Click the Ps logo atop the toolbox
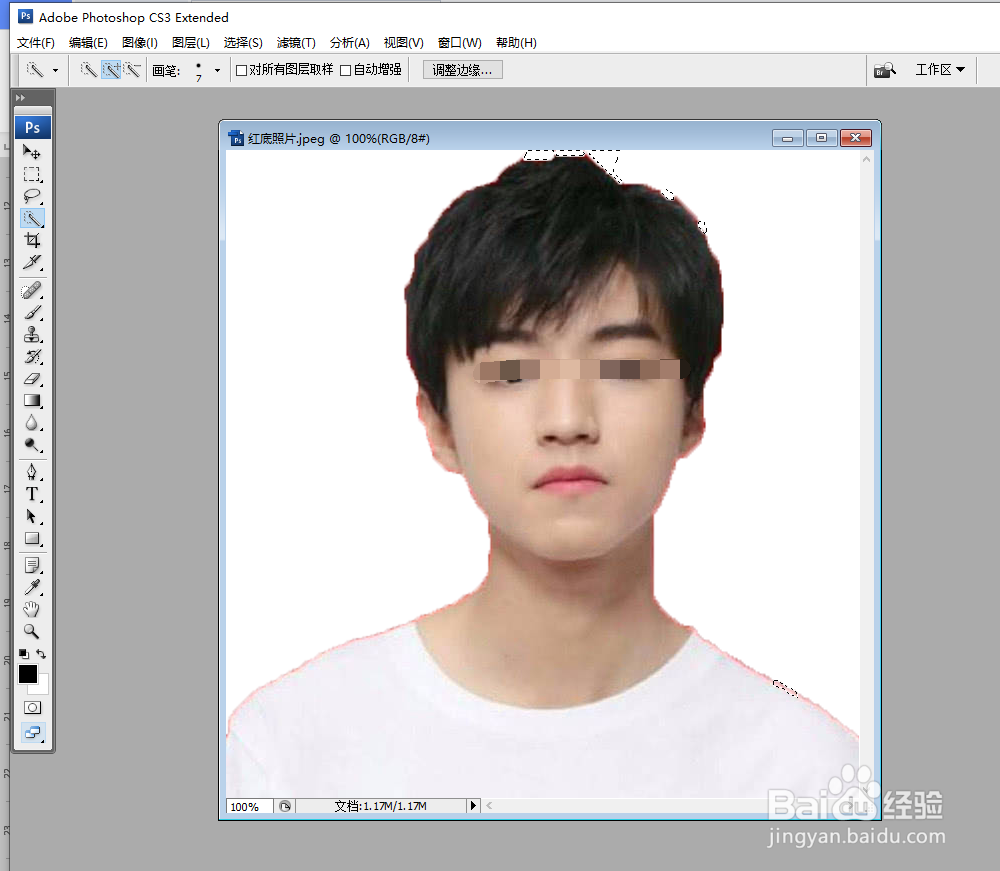Screen dimensions: 1000x871 point(33,128)
